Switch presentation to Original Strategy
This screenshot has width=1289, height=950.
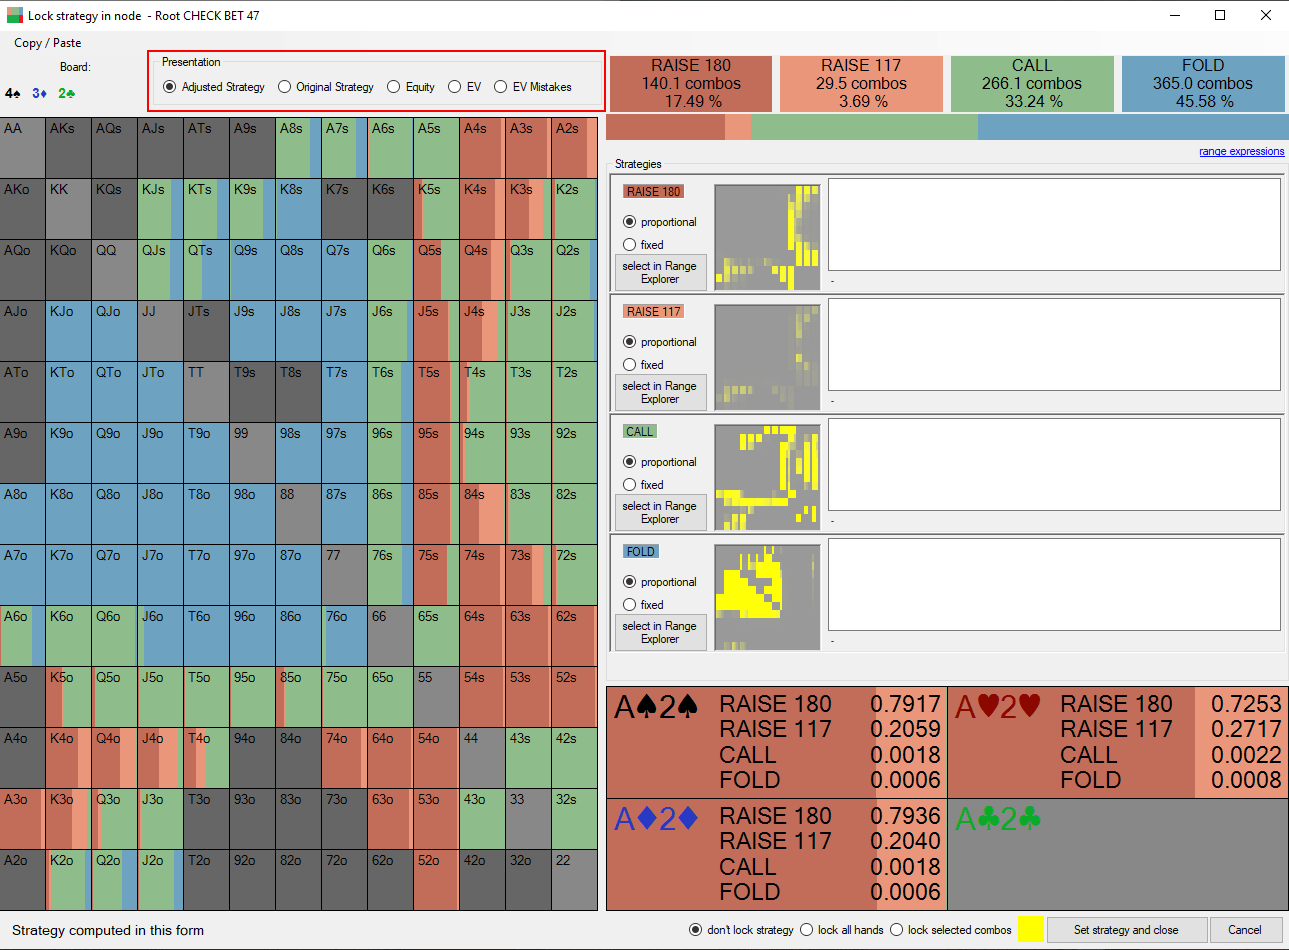[326, 87]
